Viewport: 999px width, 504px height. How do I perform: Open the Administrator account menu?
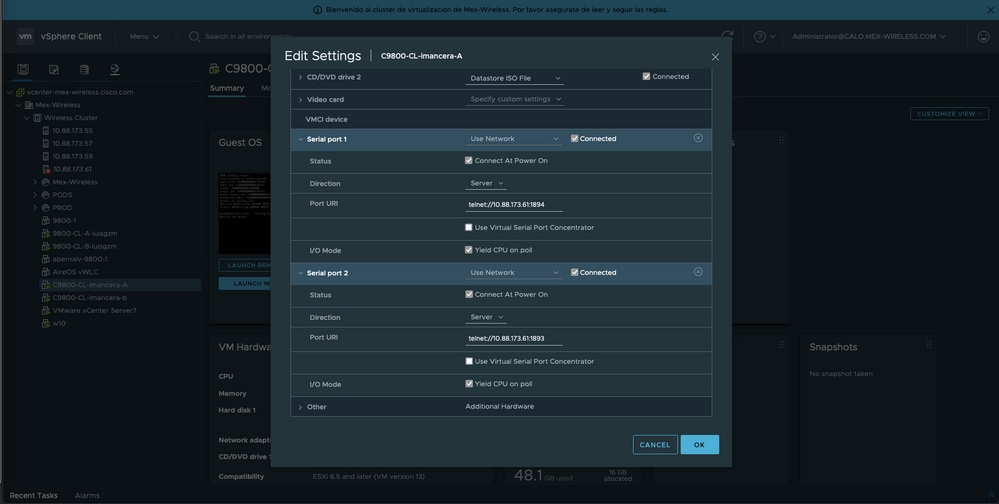(869, 36)
